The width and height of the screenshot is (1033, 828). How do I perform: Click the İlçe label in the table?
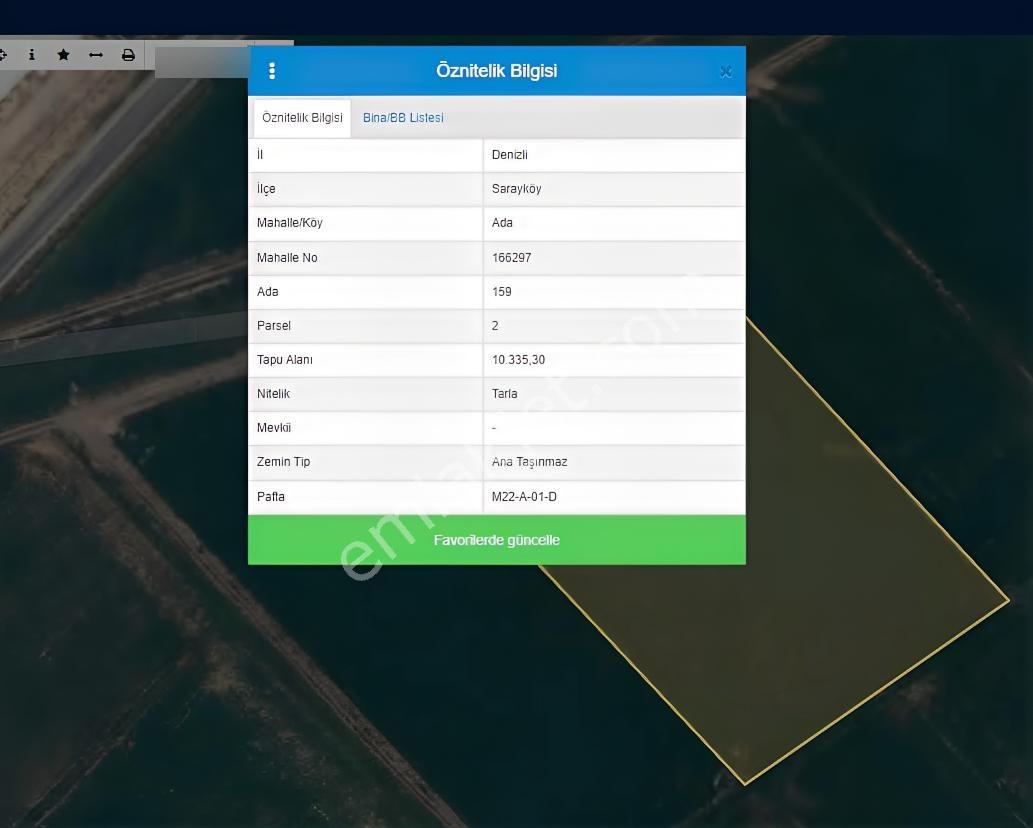(266, 189)
